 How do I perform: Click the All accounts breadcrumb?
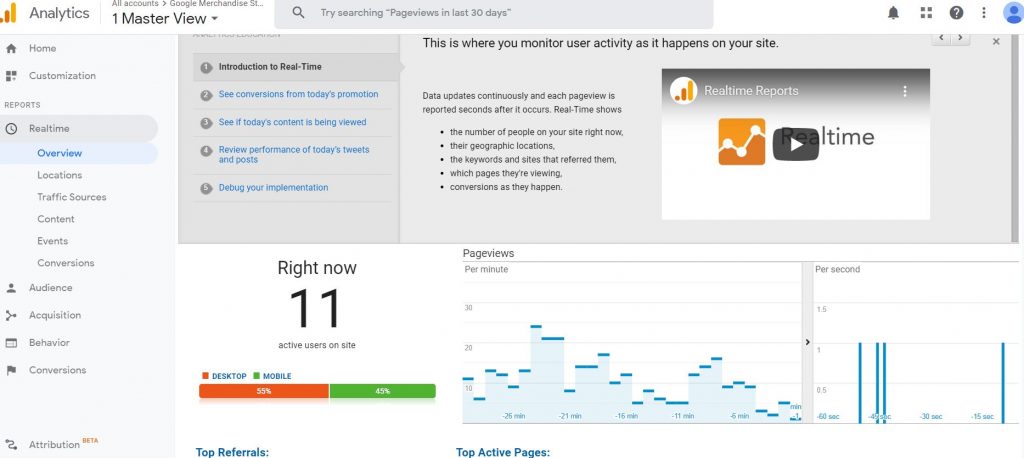(x=135, y=3)
